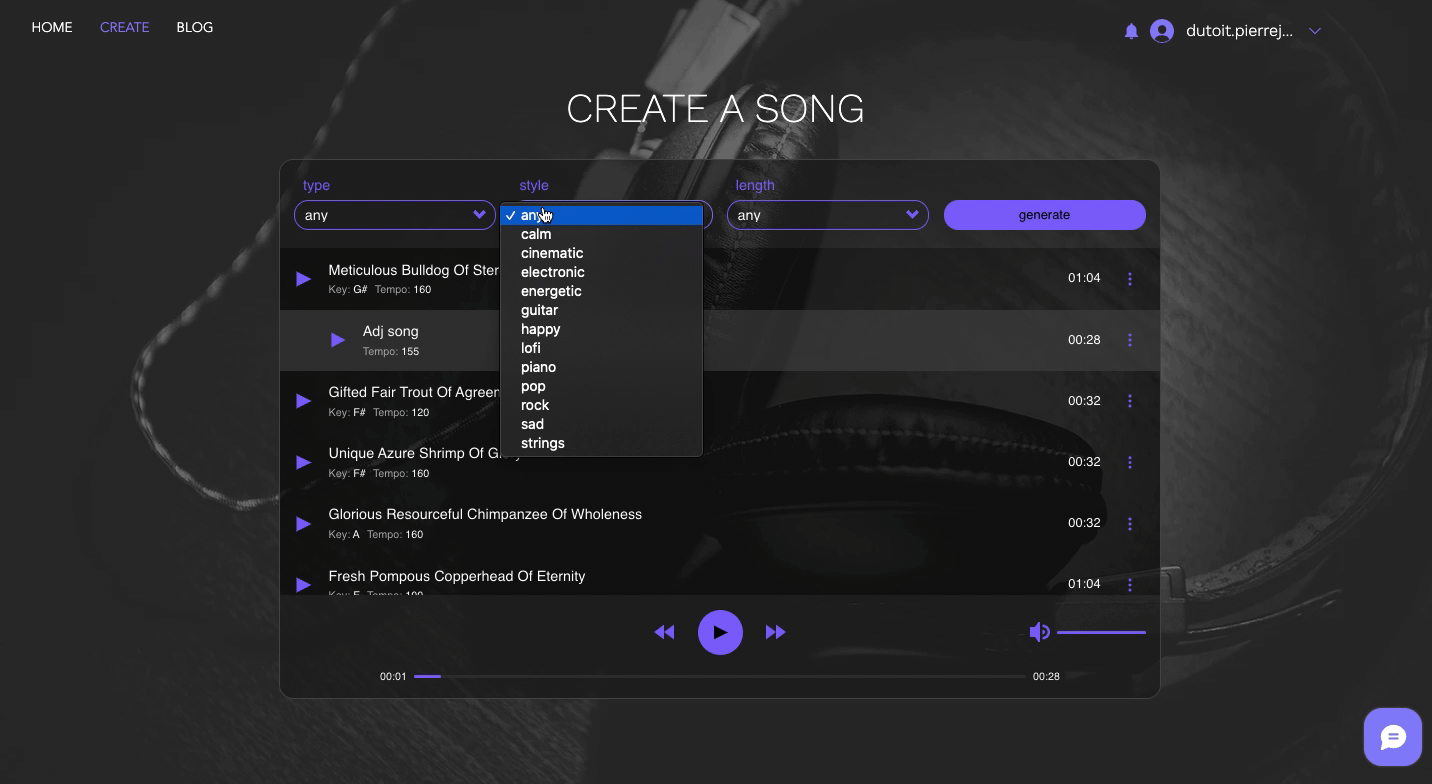Select the 'Glorious Resourceful Chimpanzee Of Wholeness' title

click(485, 515)
